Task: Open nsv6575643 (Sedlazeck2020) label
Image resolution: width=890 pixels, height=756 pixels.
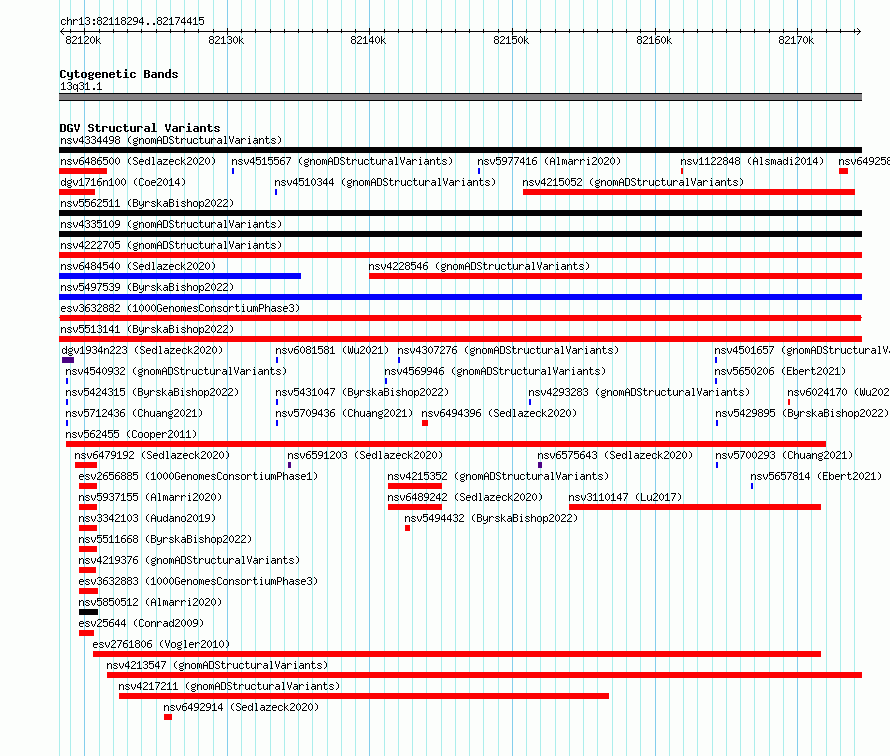Action: [615, 455]
